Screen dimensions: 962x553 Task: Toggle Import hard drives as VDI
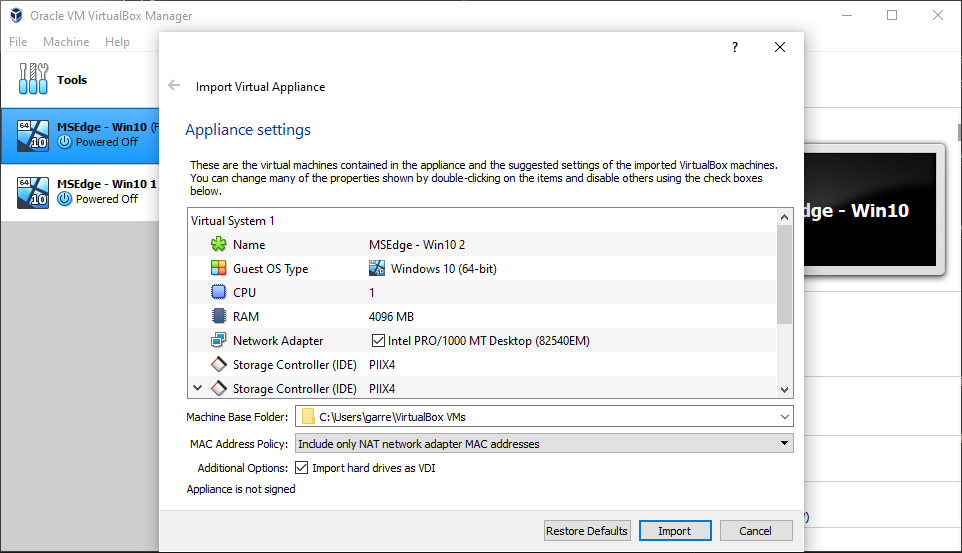(x=301, y=468)
